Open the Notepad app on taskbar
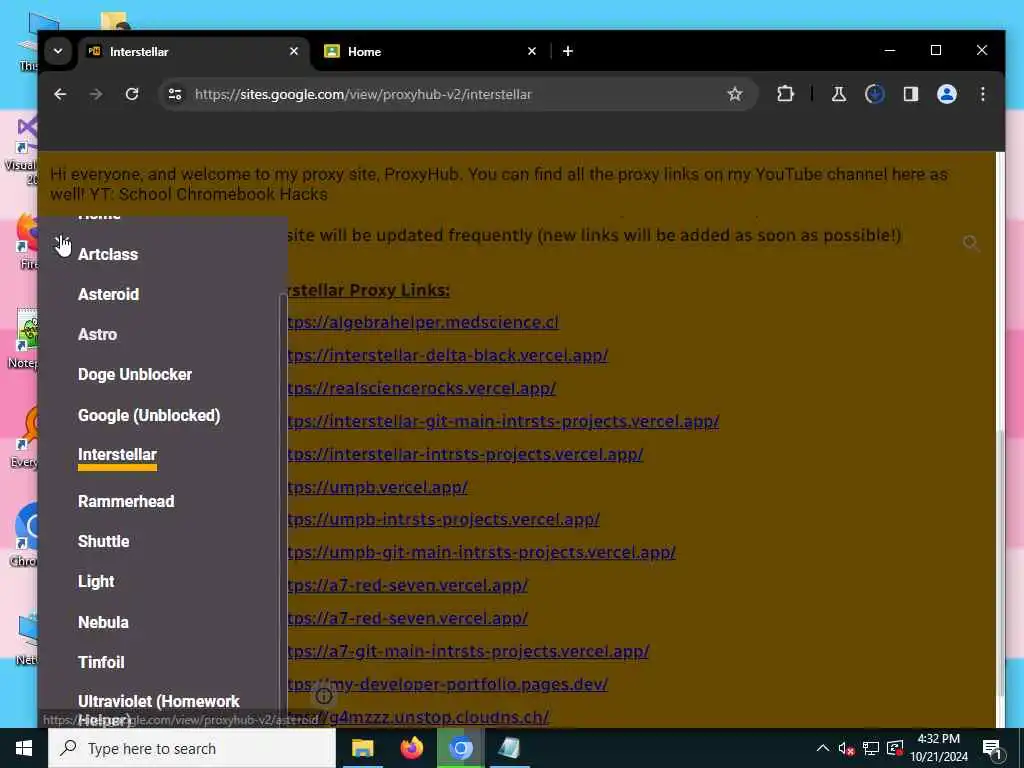 [x=509, y=748]
